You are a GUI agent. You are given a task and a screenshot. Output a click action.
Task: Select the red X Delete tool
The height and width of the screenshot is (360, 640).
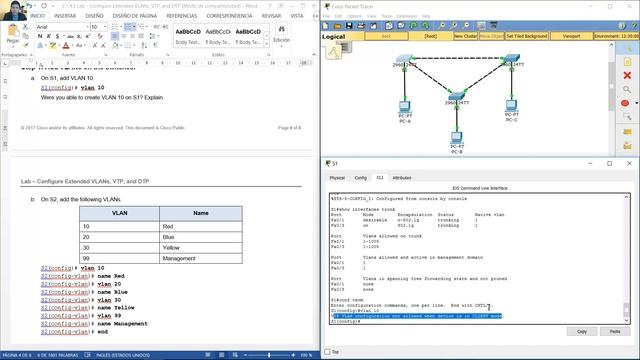[627, 76]
